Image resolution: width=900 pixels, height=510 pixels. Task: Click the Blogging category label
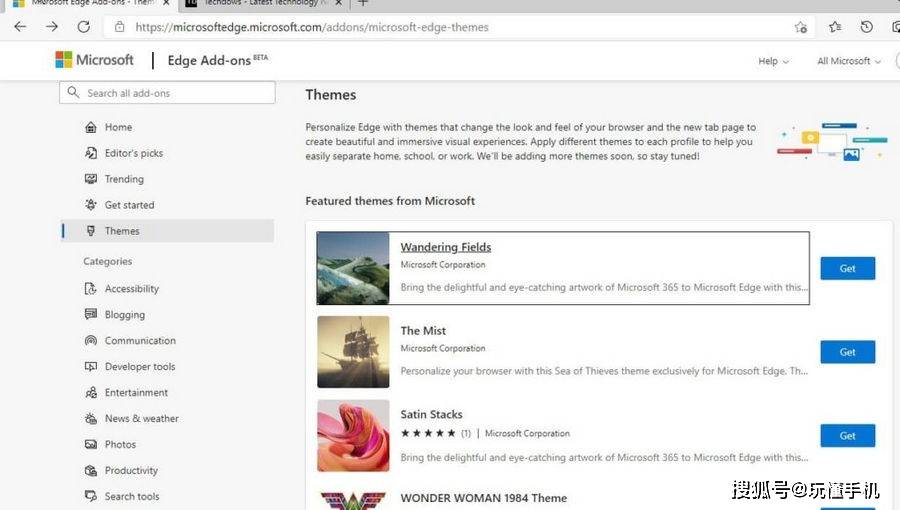[125, 314]
